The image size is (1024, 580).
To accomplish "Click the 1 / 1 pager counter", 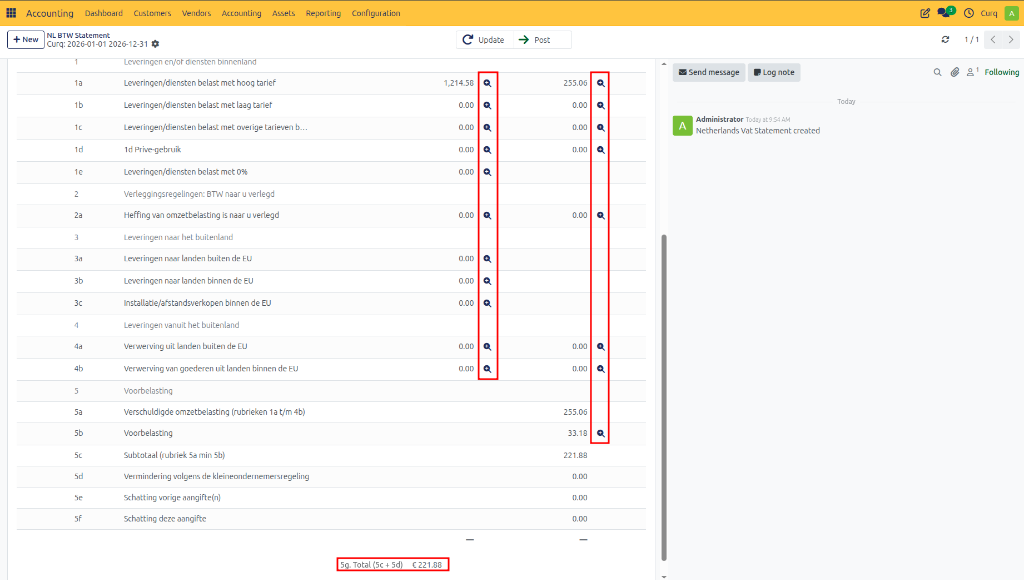I will 971,40.
